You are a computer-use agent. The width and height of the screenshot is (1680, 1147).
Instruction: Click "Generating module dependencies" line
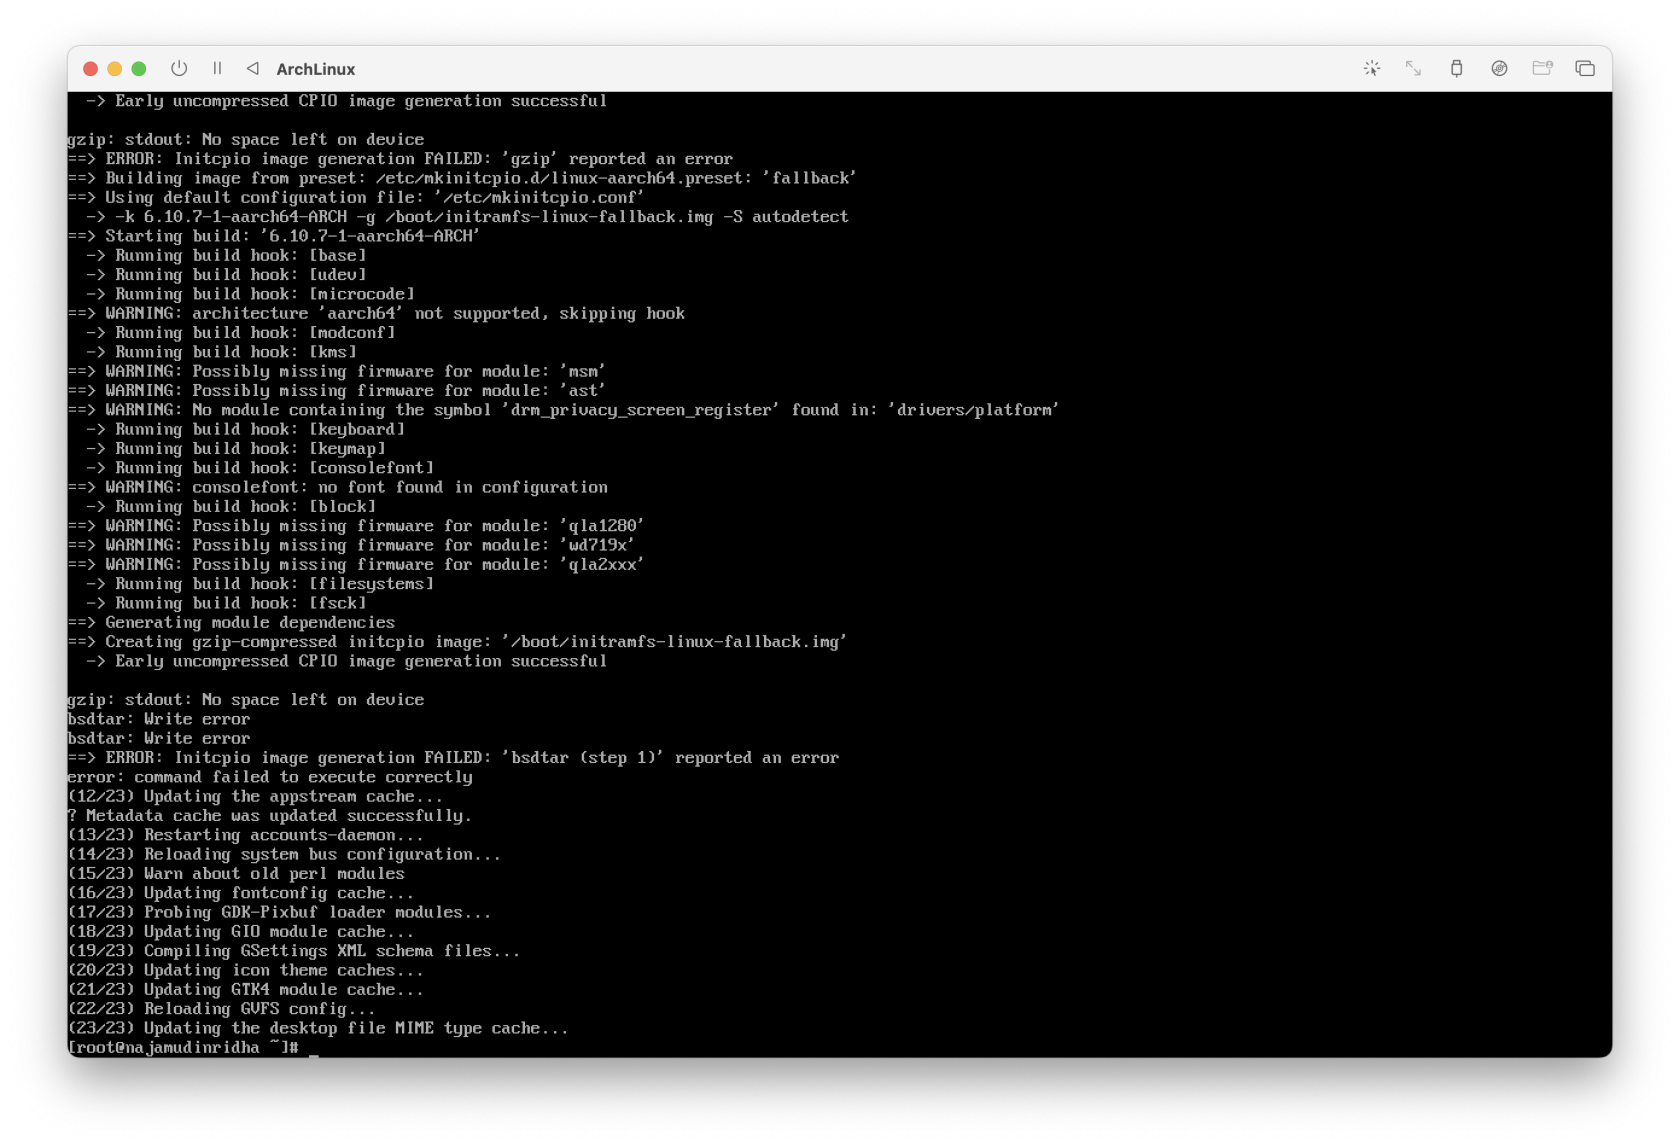coord(232,623)
